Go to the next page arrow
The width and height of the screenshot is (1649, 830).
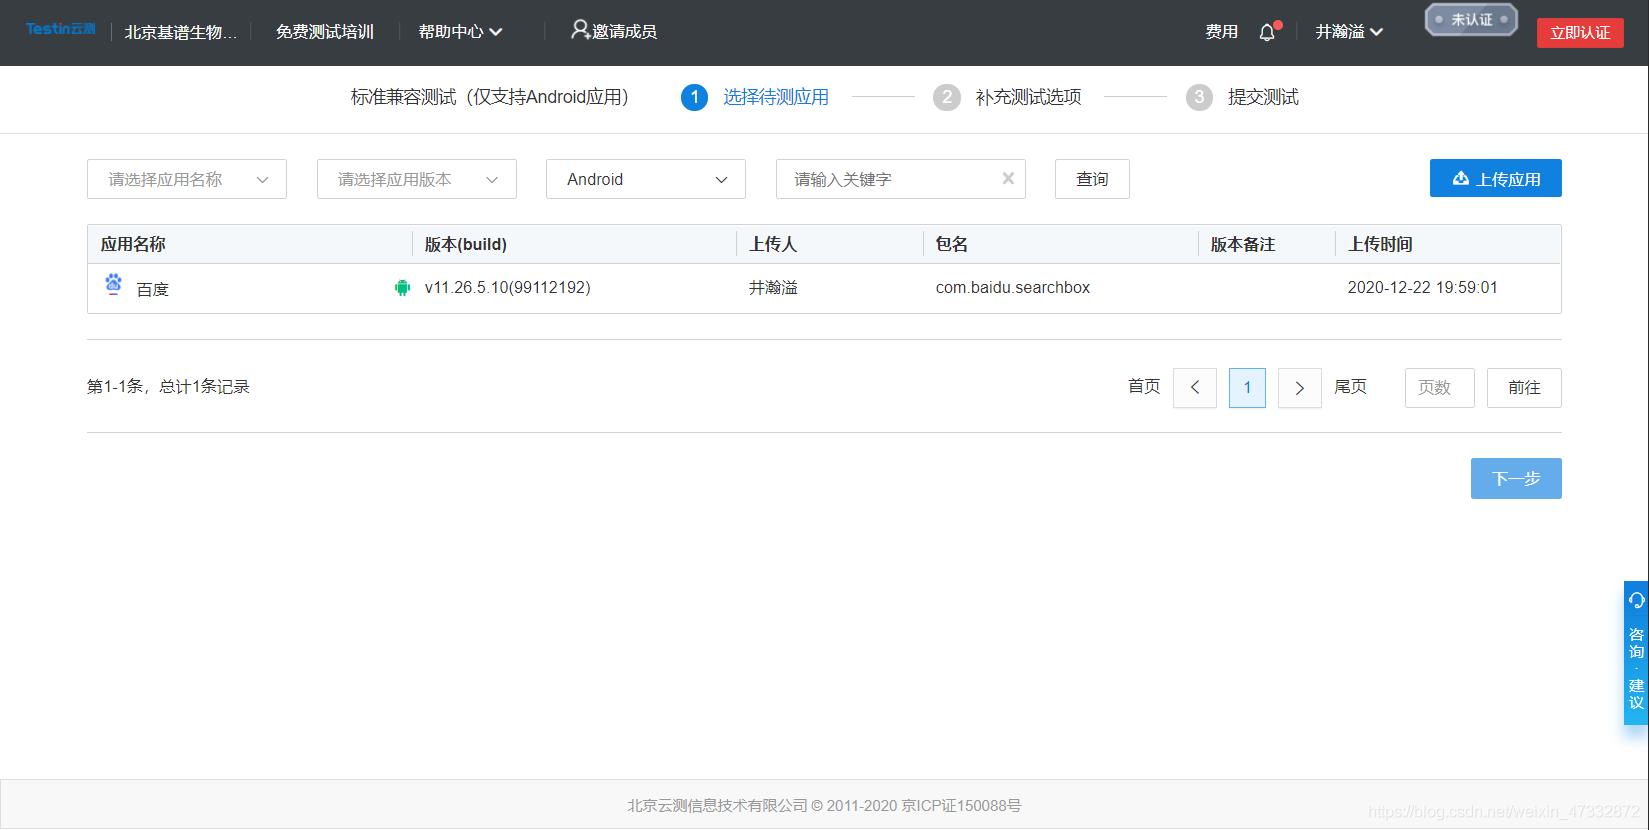[1300, 388]
